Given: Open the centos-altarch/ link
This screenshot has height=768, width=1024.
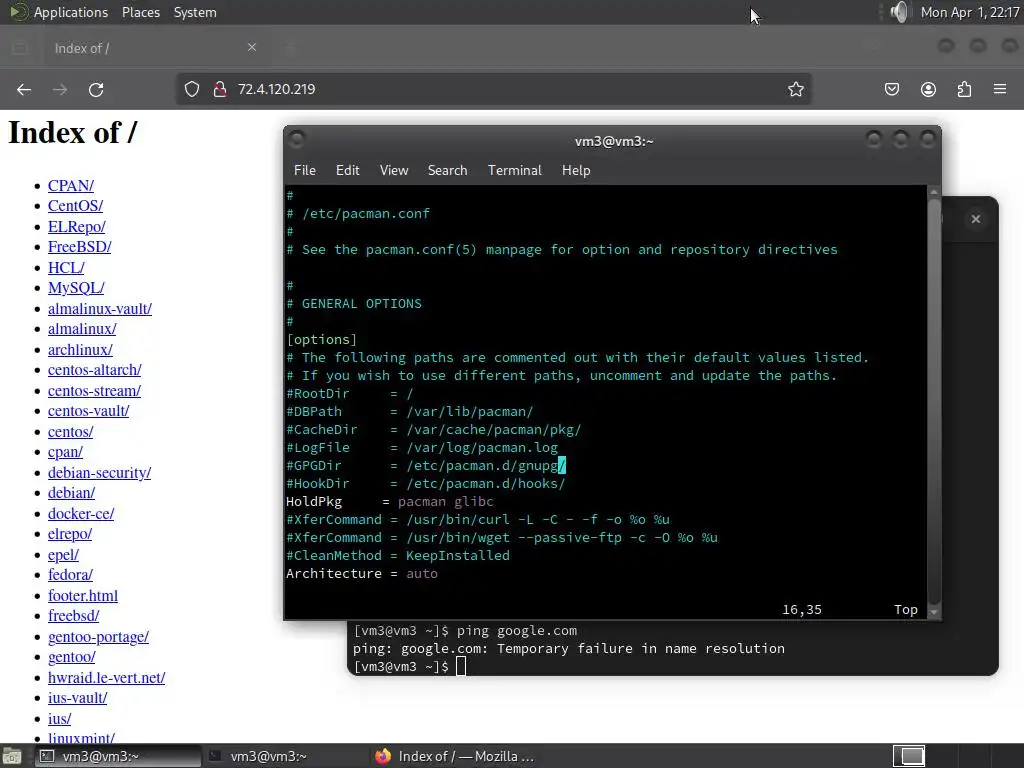Looking at the screenshot, I should [x=95, y=370].
